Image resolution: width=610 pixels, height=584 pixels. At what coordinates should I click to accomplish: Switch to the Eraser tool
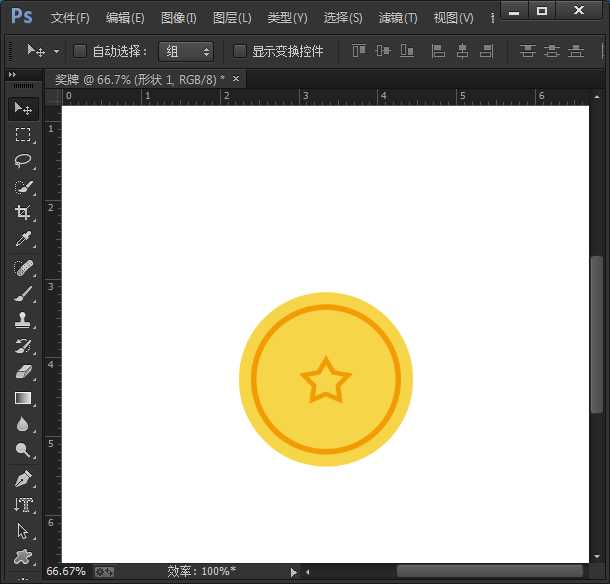(22, 372)
